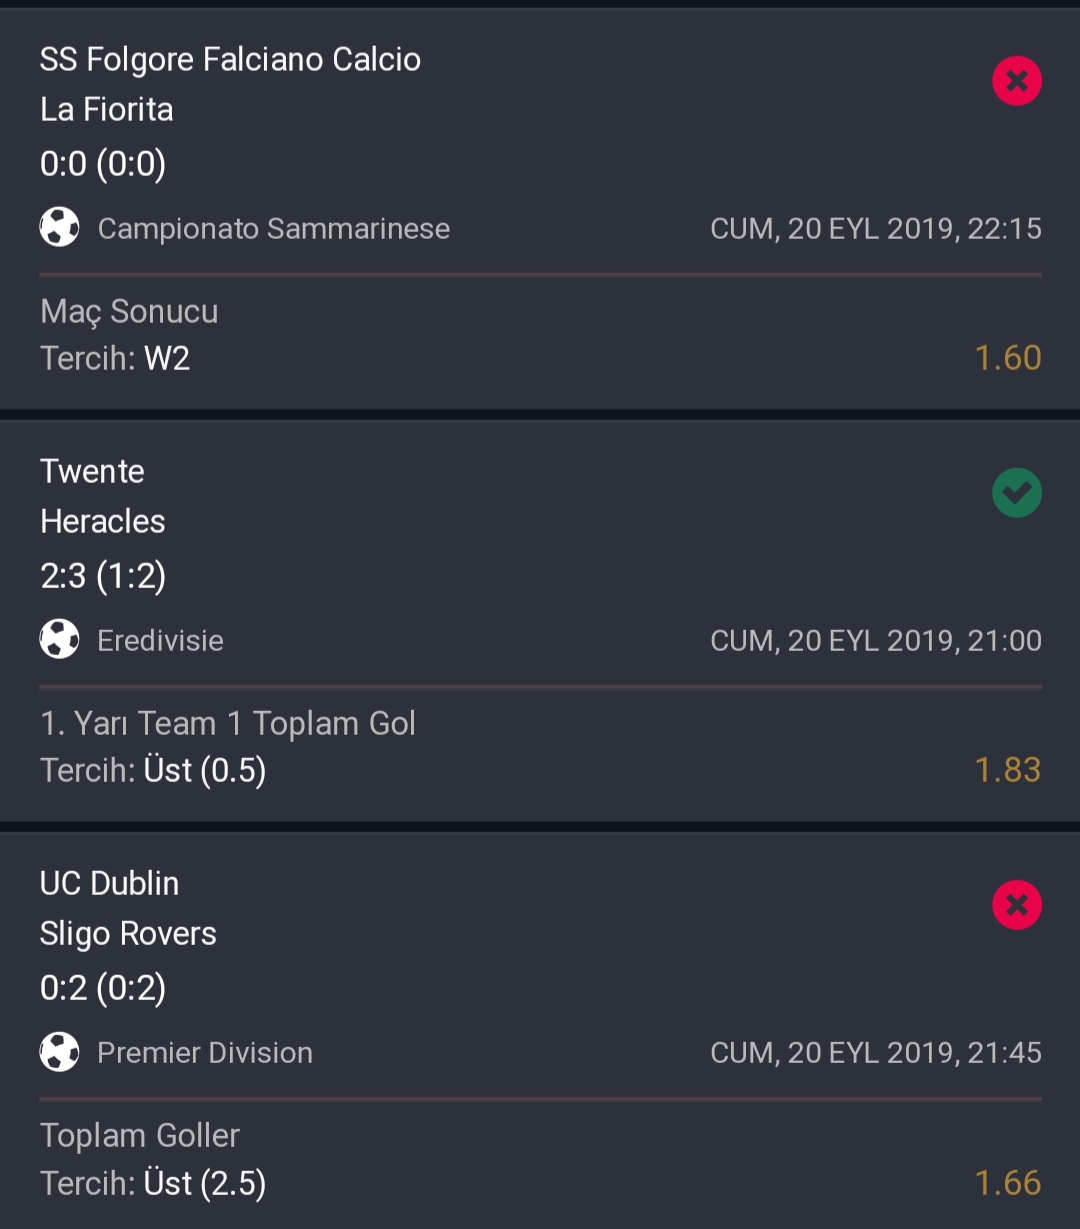1080x1229 pixels.
Task: Click soccer ball icon beside Eredivisie
Action: (59, 640)
